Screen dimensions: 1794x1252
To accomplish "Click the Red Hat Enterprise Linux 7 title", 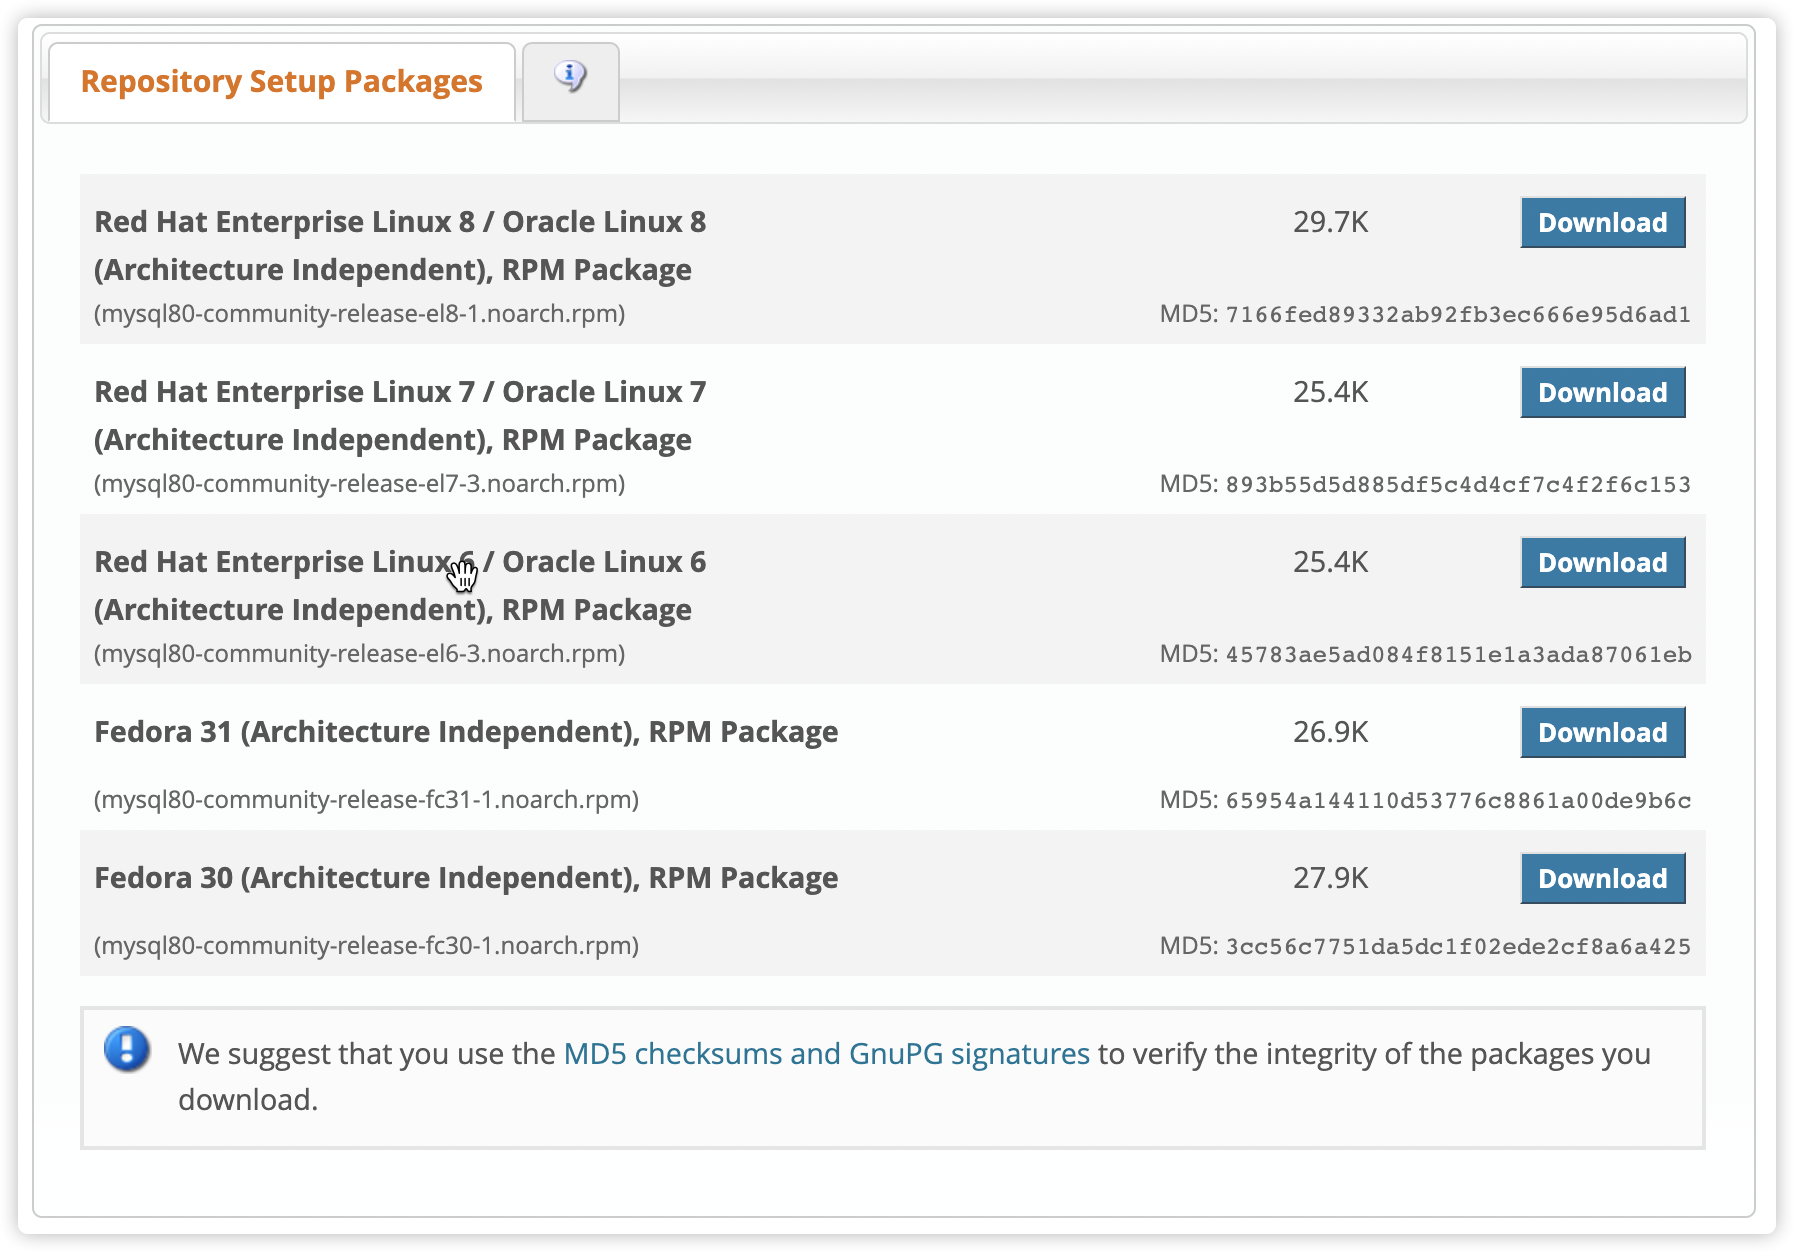I will [400, 415].
